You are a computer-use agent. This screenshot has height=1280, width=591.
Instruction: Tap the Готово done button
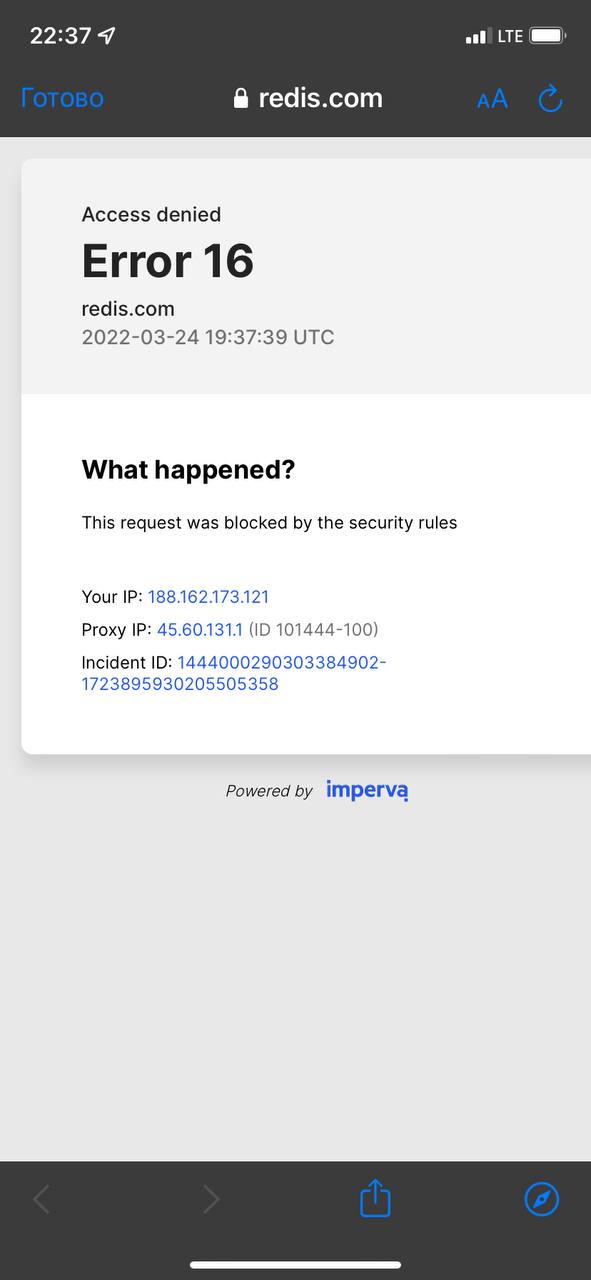[x=62, y=98]
